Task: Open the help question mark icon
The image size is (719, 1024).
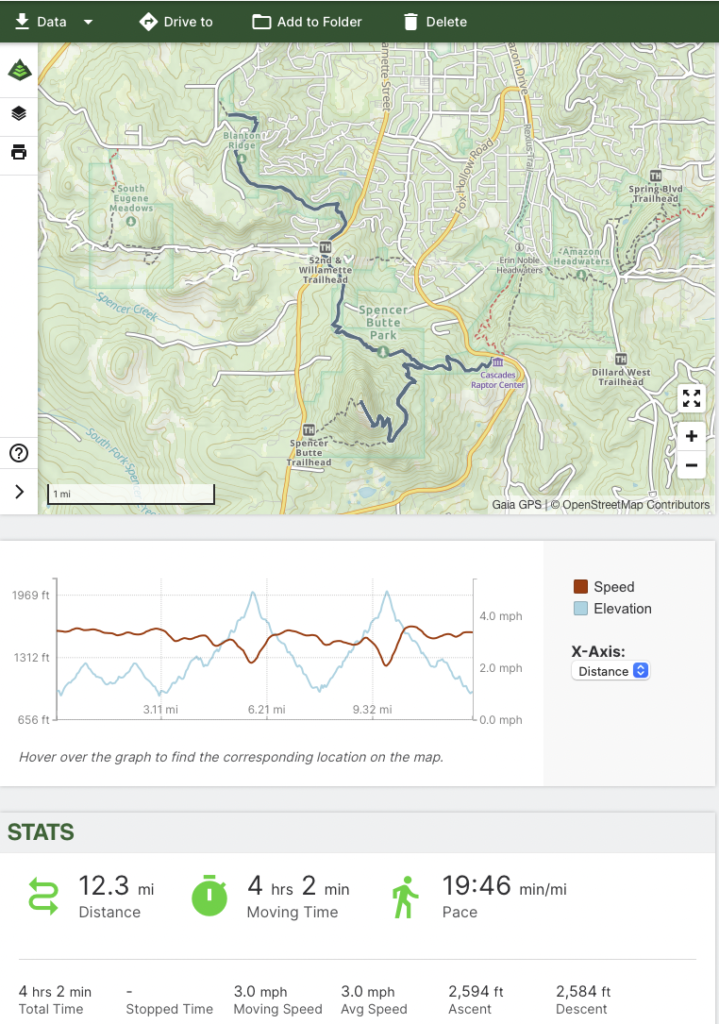Action: pyautogui.click(x=19, y=453)
